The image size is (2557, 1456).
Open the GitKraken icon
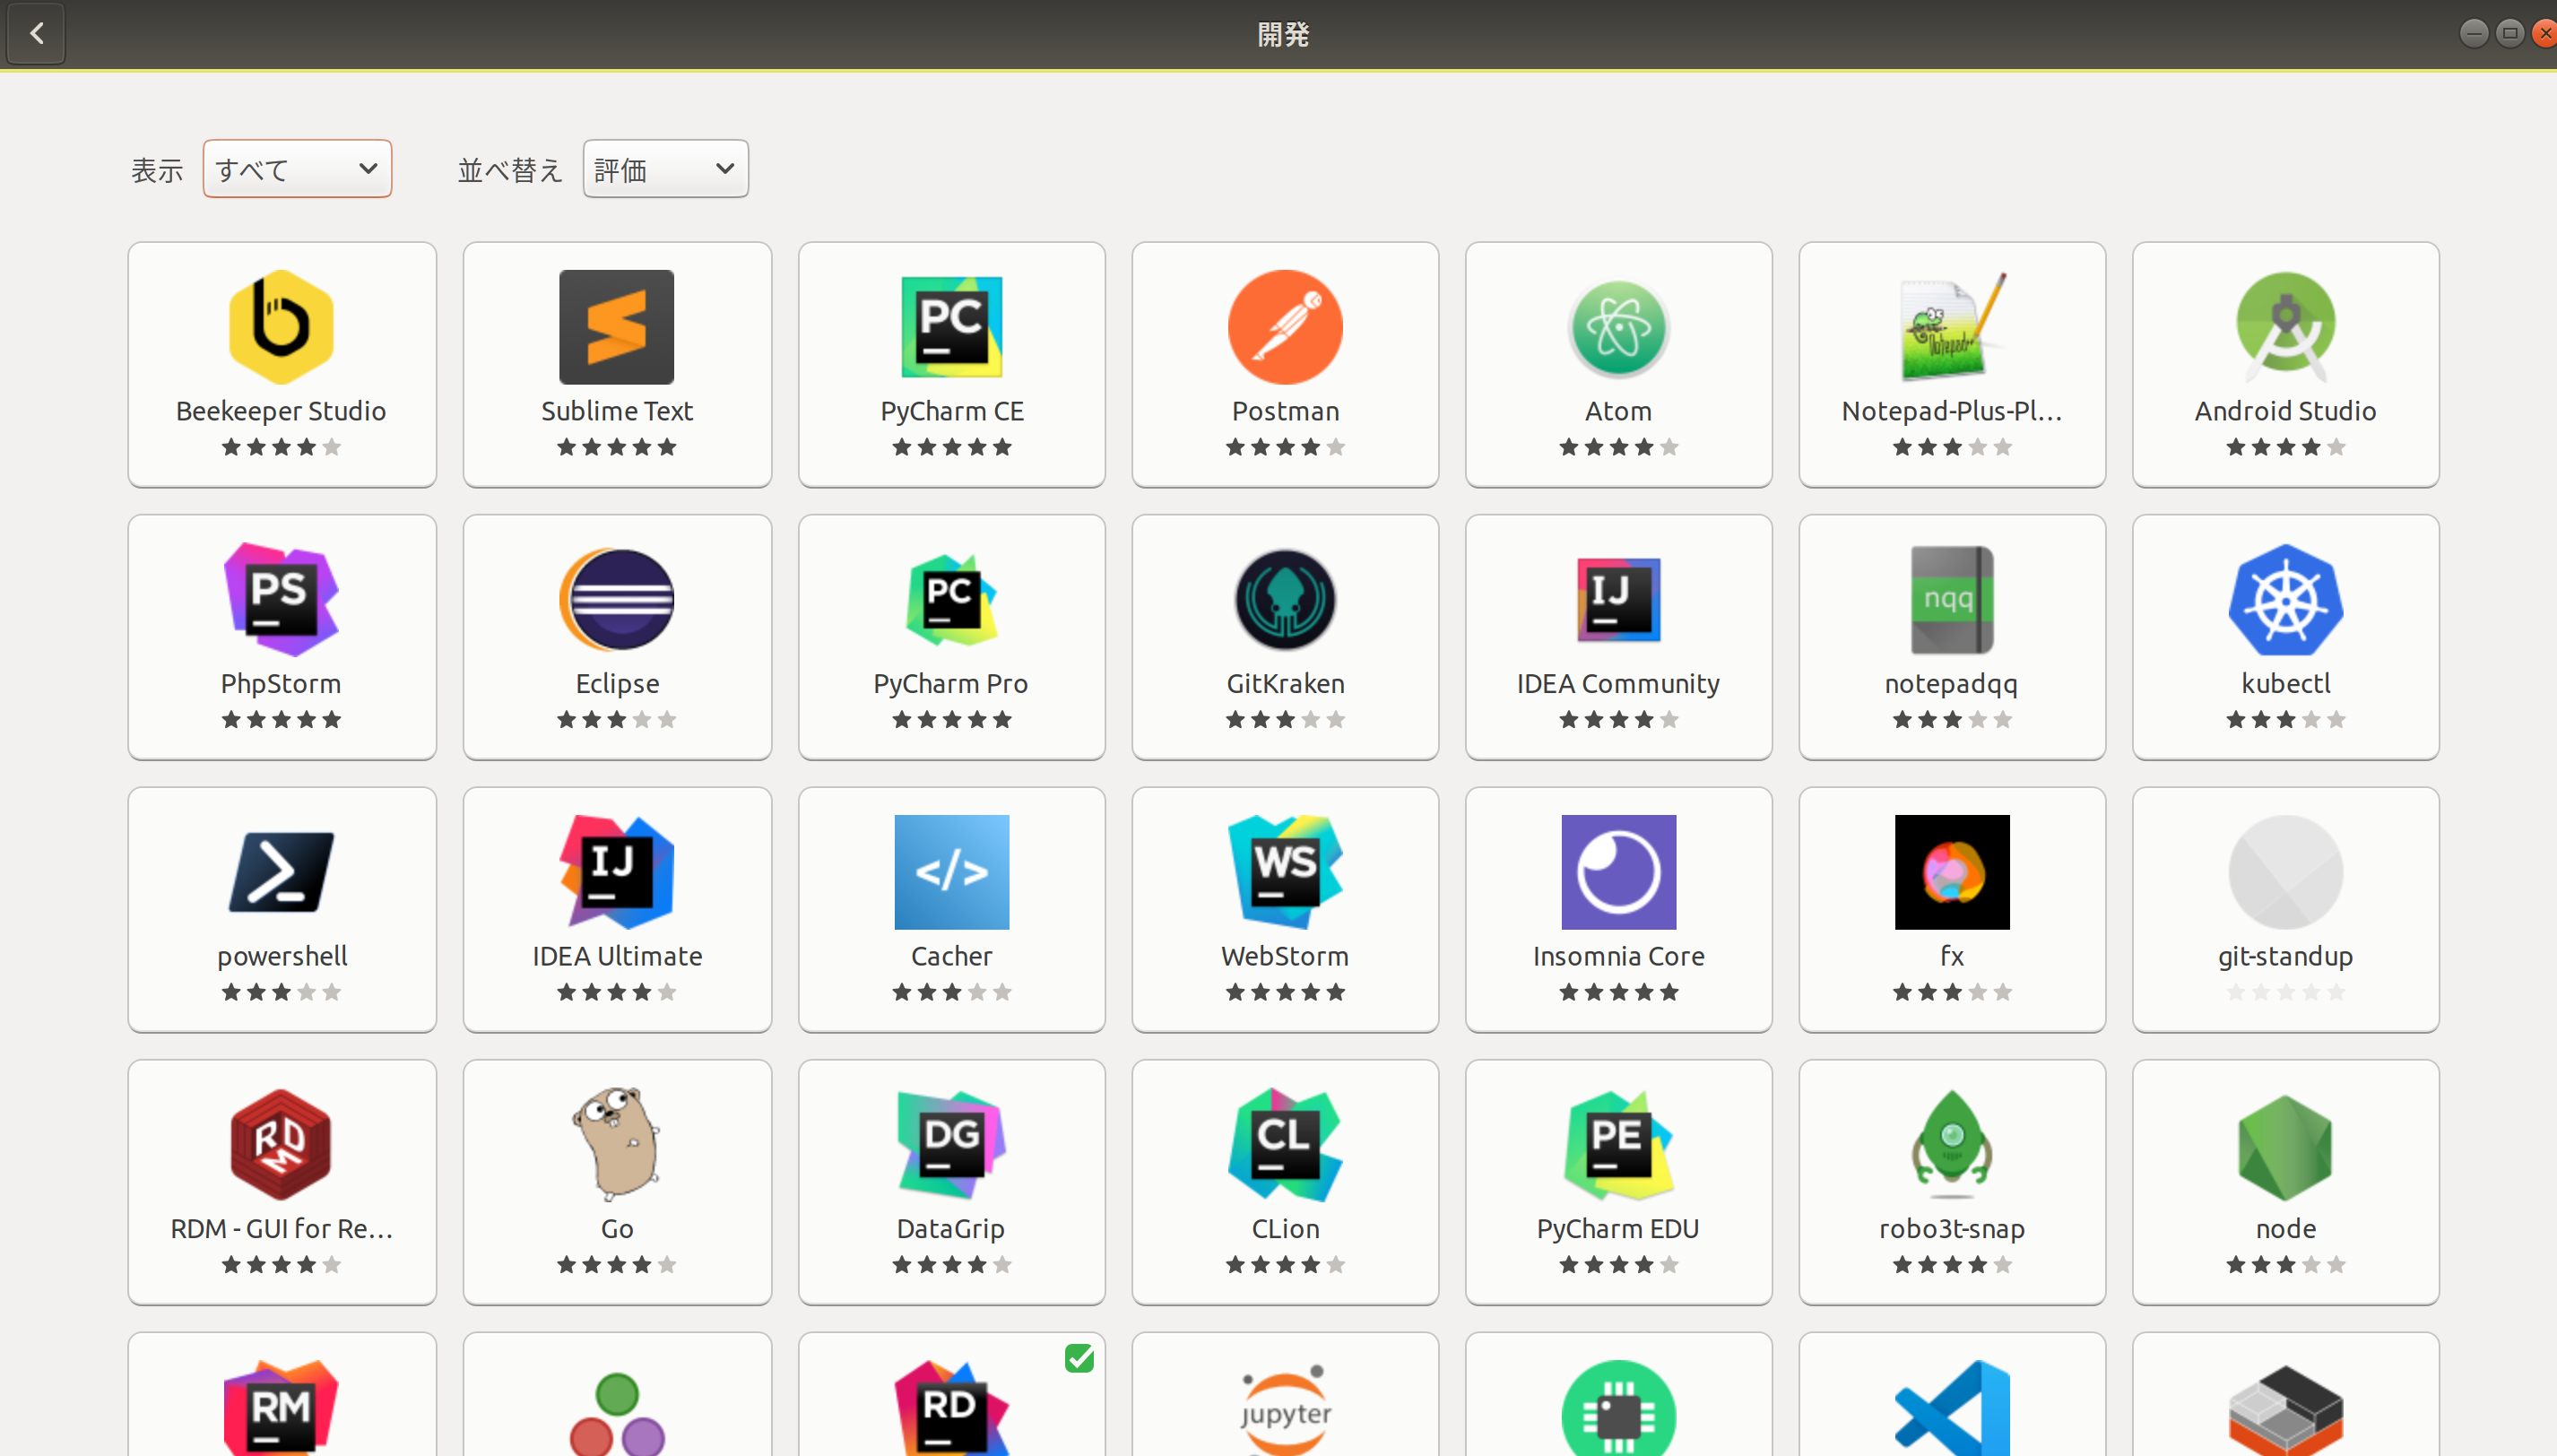click(1285, 599)
